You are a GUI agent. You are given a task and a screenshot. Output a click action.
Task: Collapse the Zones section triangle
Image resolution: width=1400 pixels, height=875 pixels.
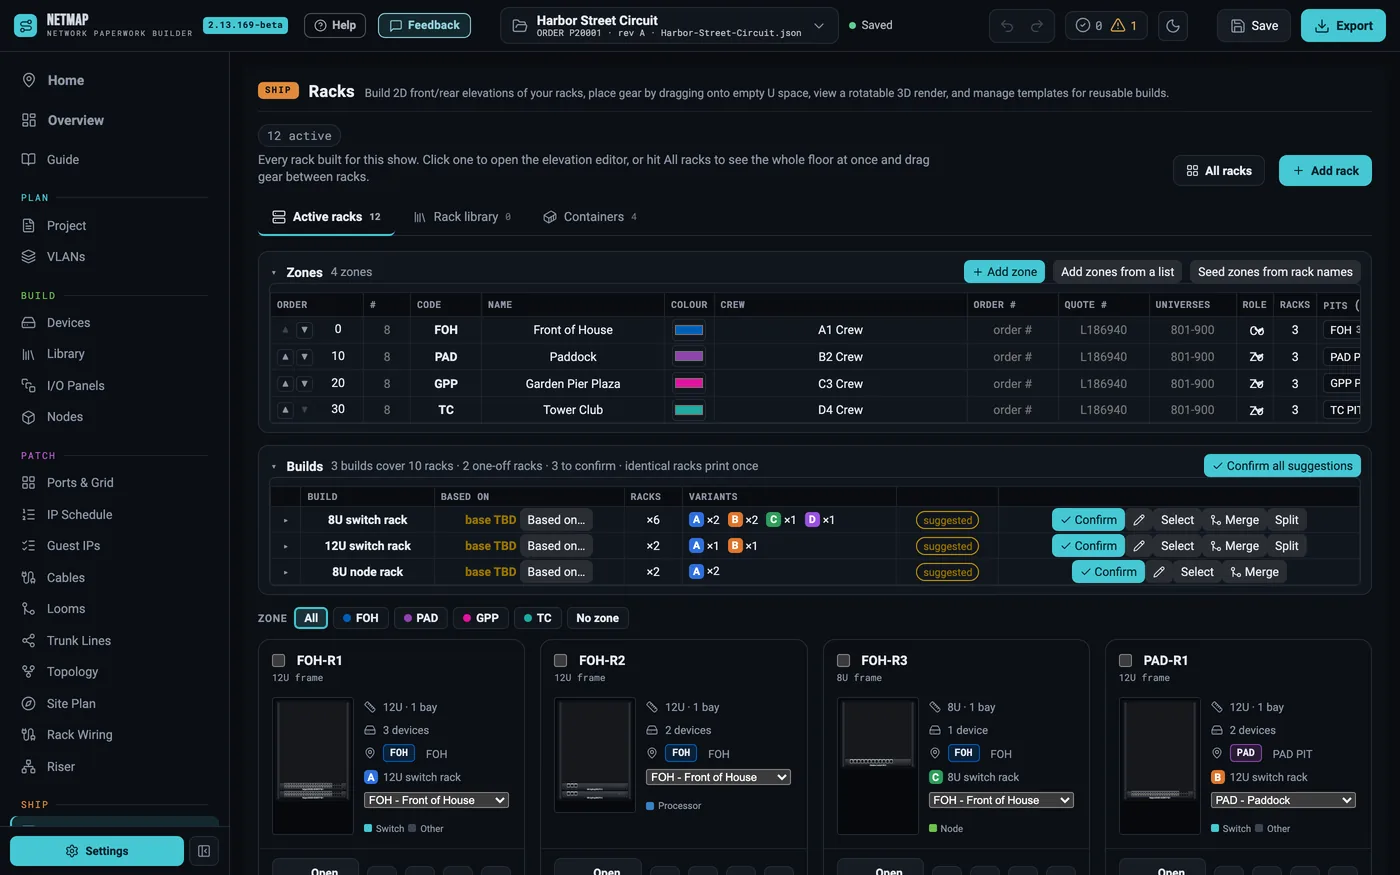tap(274, 272)
